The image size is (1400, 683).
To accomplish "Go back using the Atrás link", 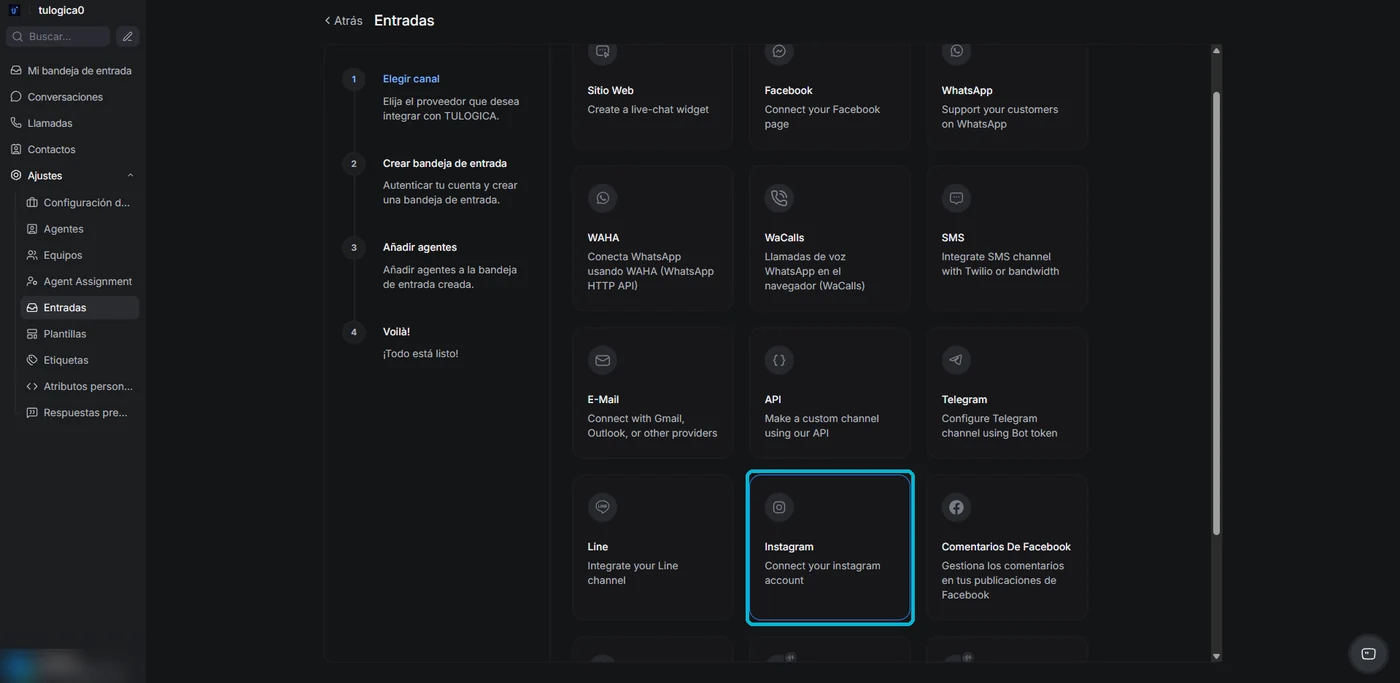I will [343, 20].
